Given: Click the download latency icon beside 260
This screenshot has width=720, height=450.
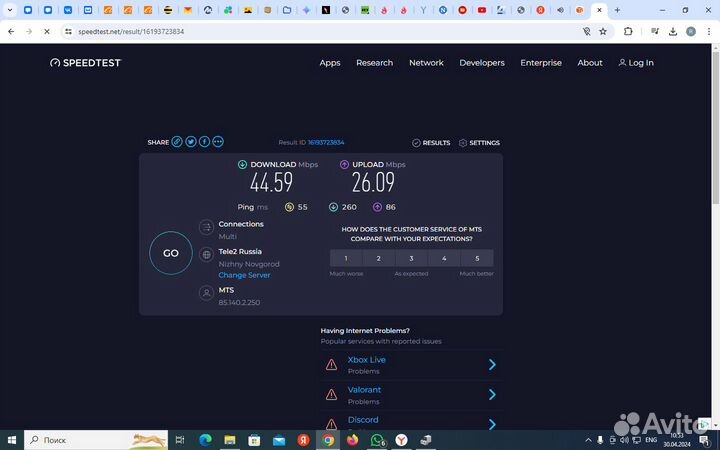Looking at the screenshot, I should pos(333,207).
